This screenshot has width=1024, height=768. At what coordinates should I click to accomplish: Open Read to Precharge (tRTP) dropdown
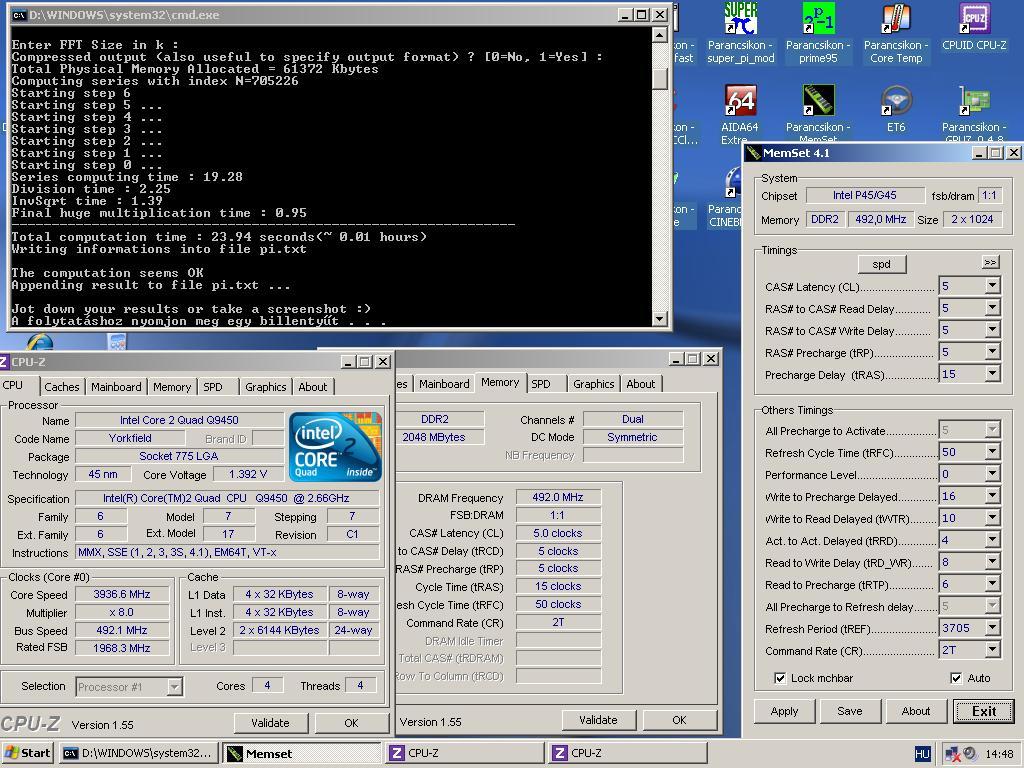[x=992, y=584]
